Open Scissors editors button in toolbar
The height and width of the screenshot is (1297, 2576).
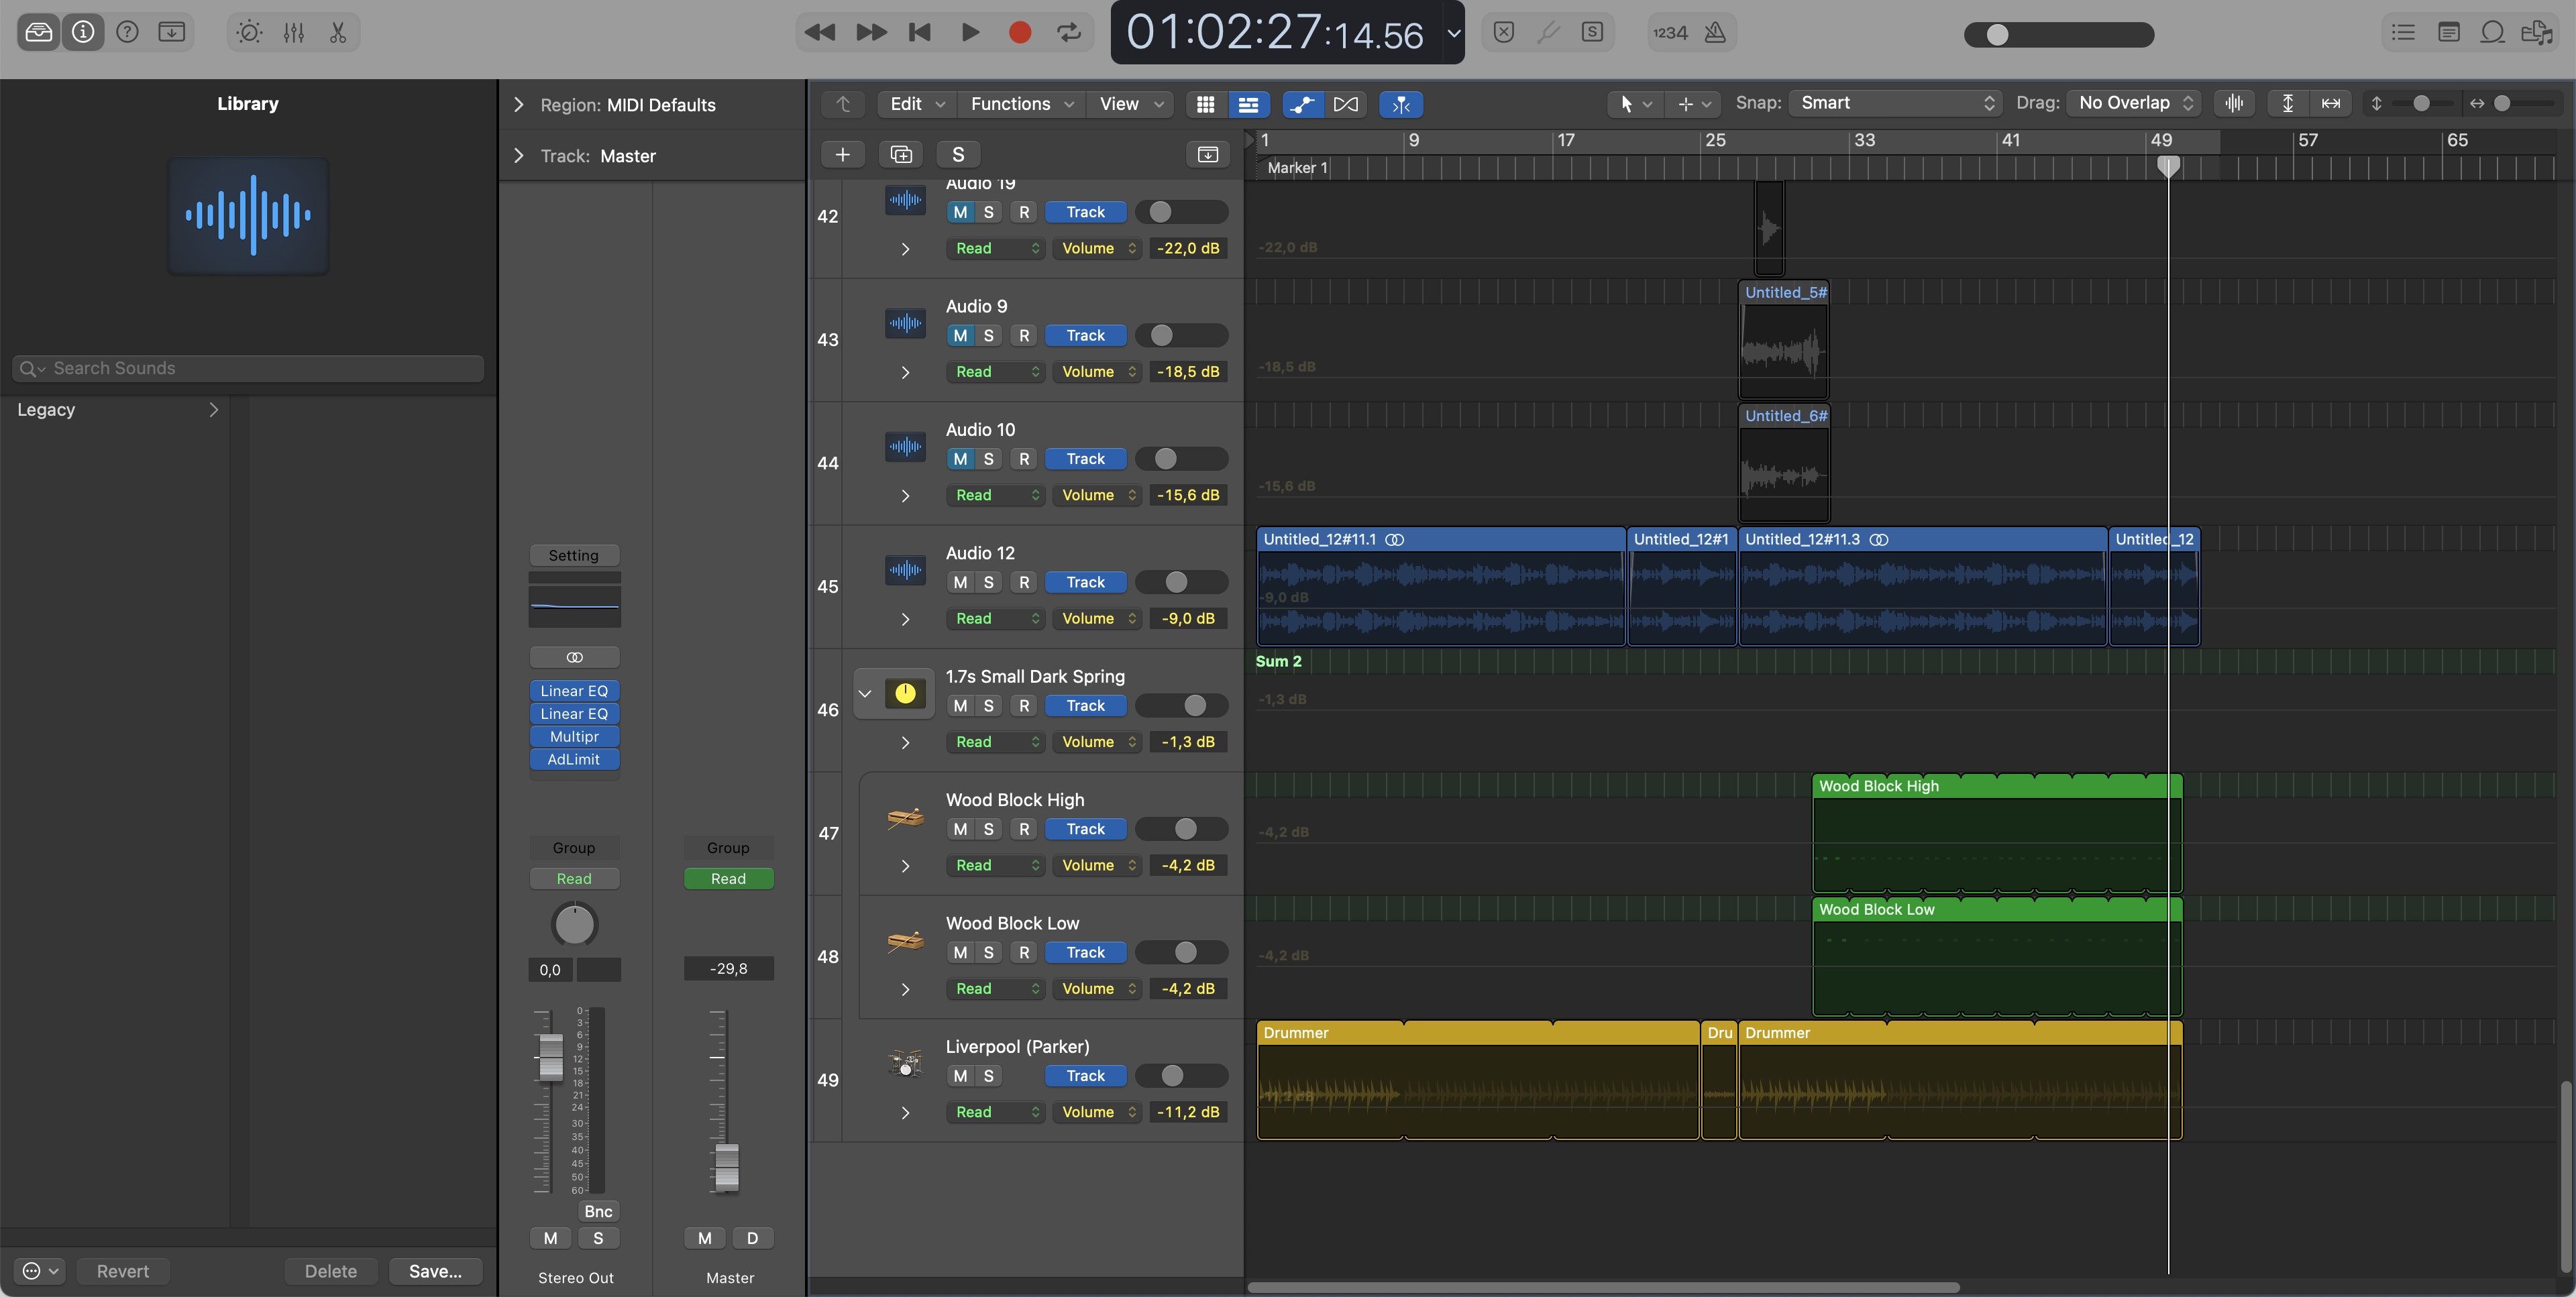tap(338, 33)
